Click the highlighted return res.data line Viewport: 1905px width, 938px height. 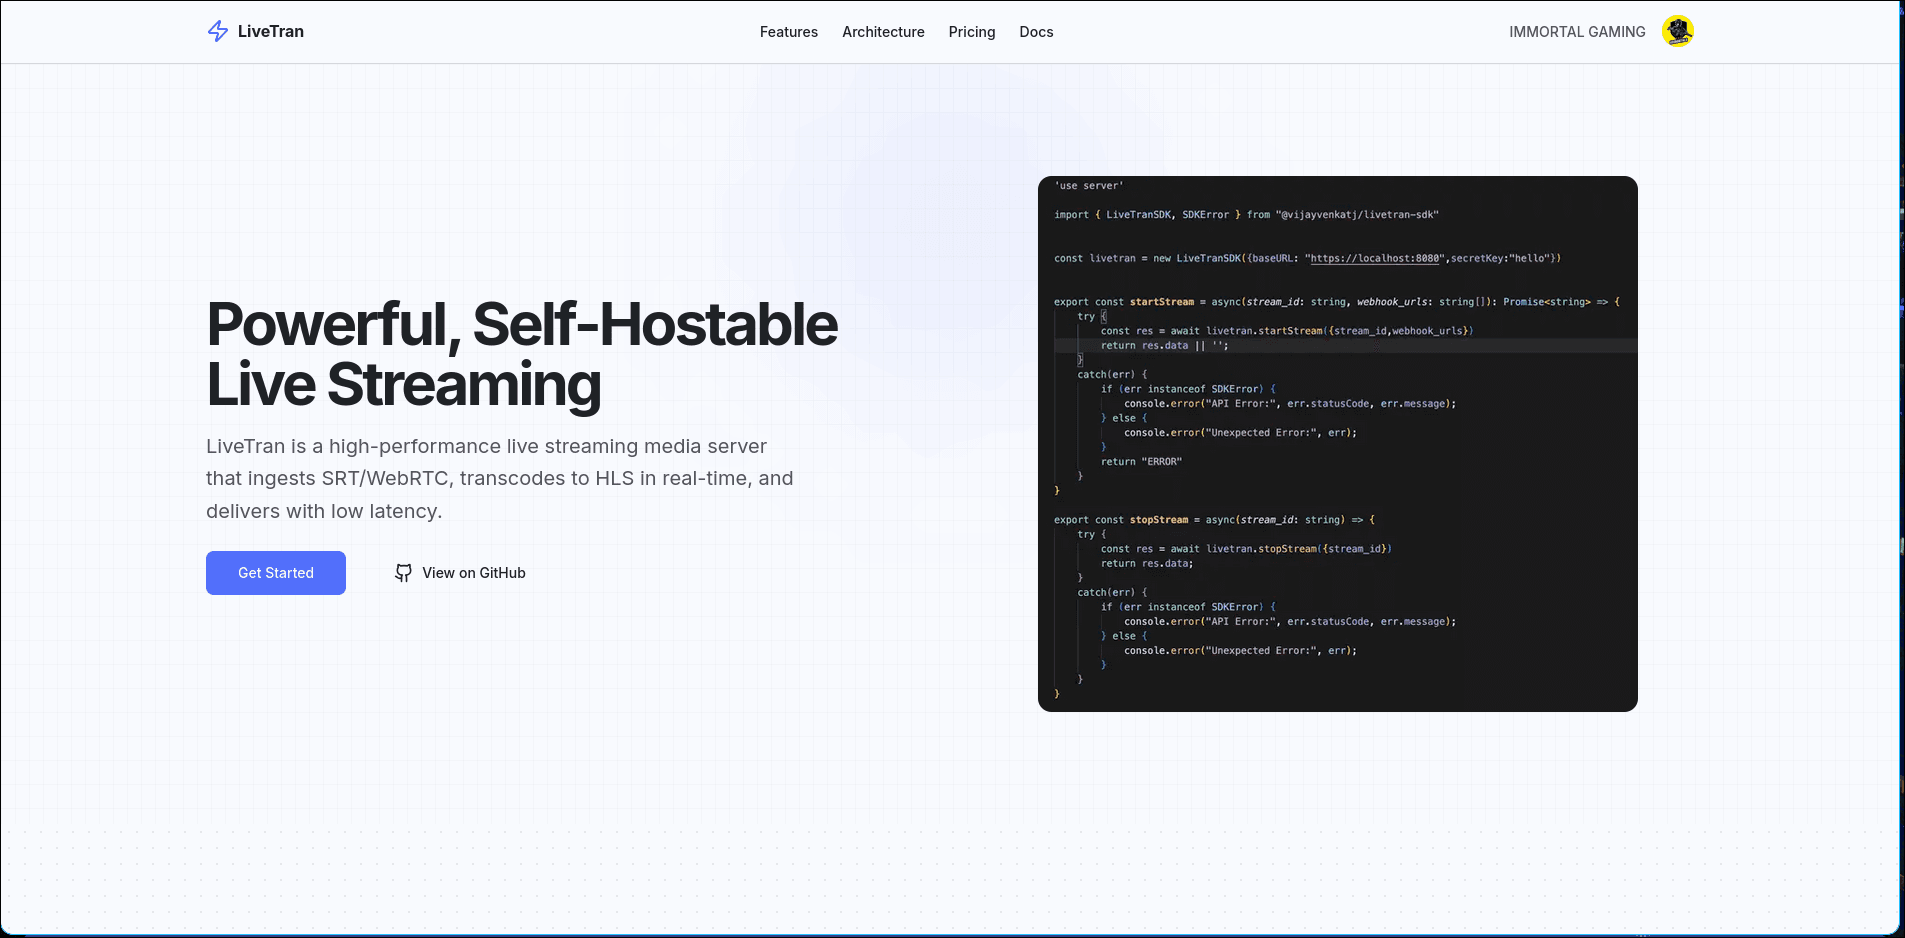point(1164,346)
